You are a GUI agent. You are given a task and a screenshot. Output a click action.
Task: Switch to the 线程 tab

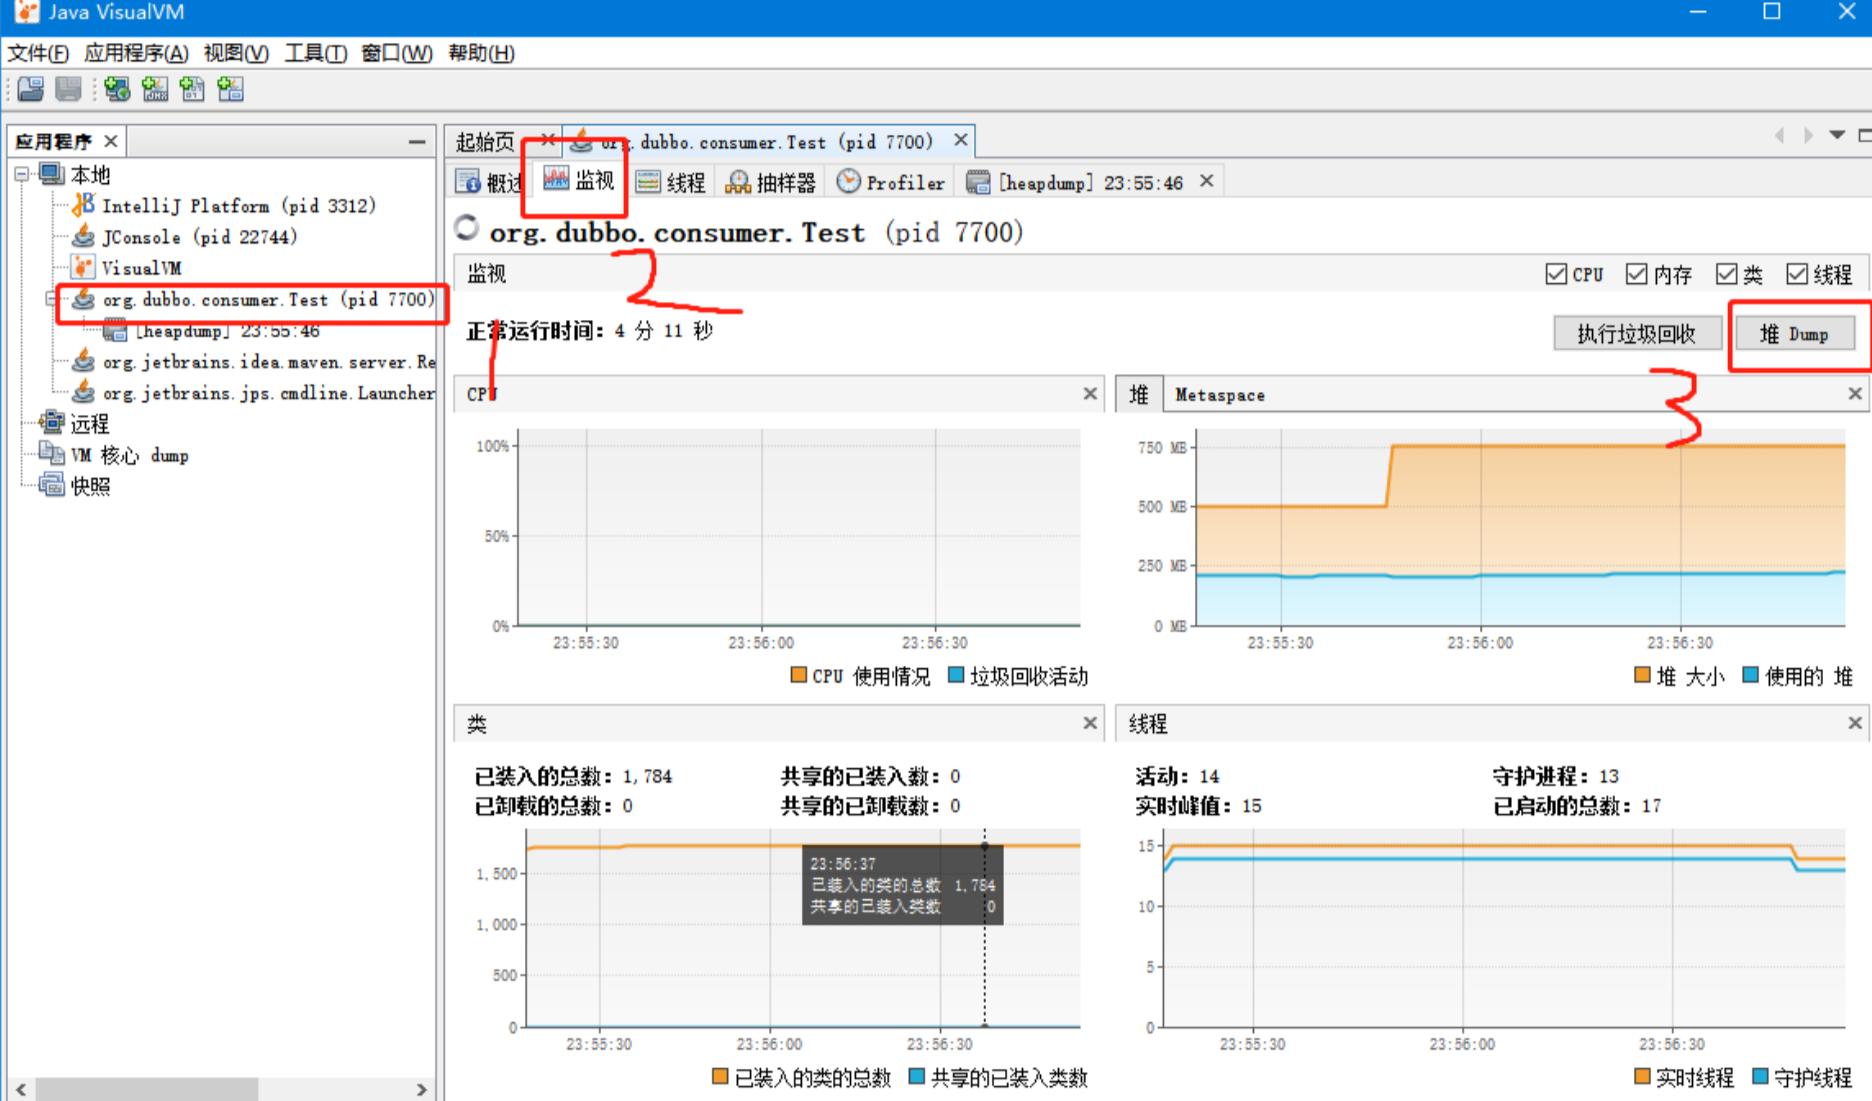pos(670,182)
